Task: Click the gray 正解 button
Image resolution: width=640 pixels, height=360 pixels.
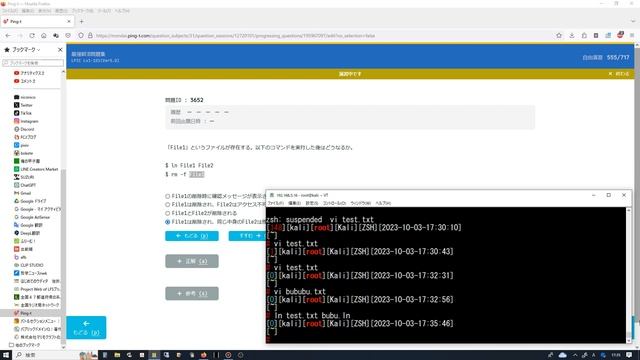Action: pyautogui.click(x=192, y=261)
